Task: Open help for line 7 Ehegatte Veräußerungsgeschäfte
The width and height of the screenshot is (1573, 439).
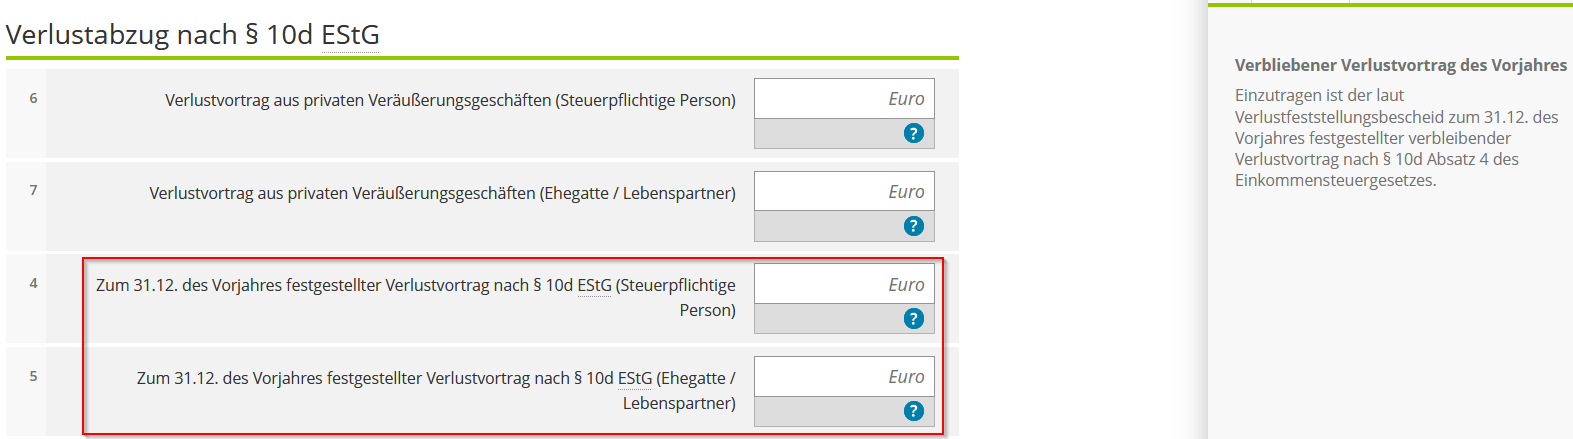Action: pos(913,226)
